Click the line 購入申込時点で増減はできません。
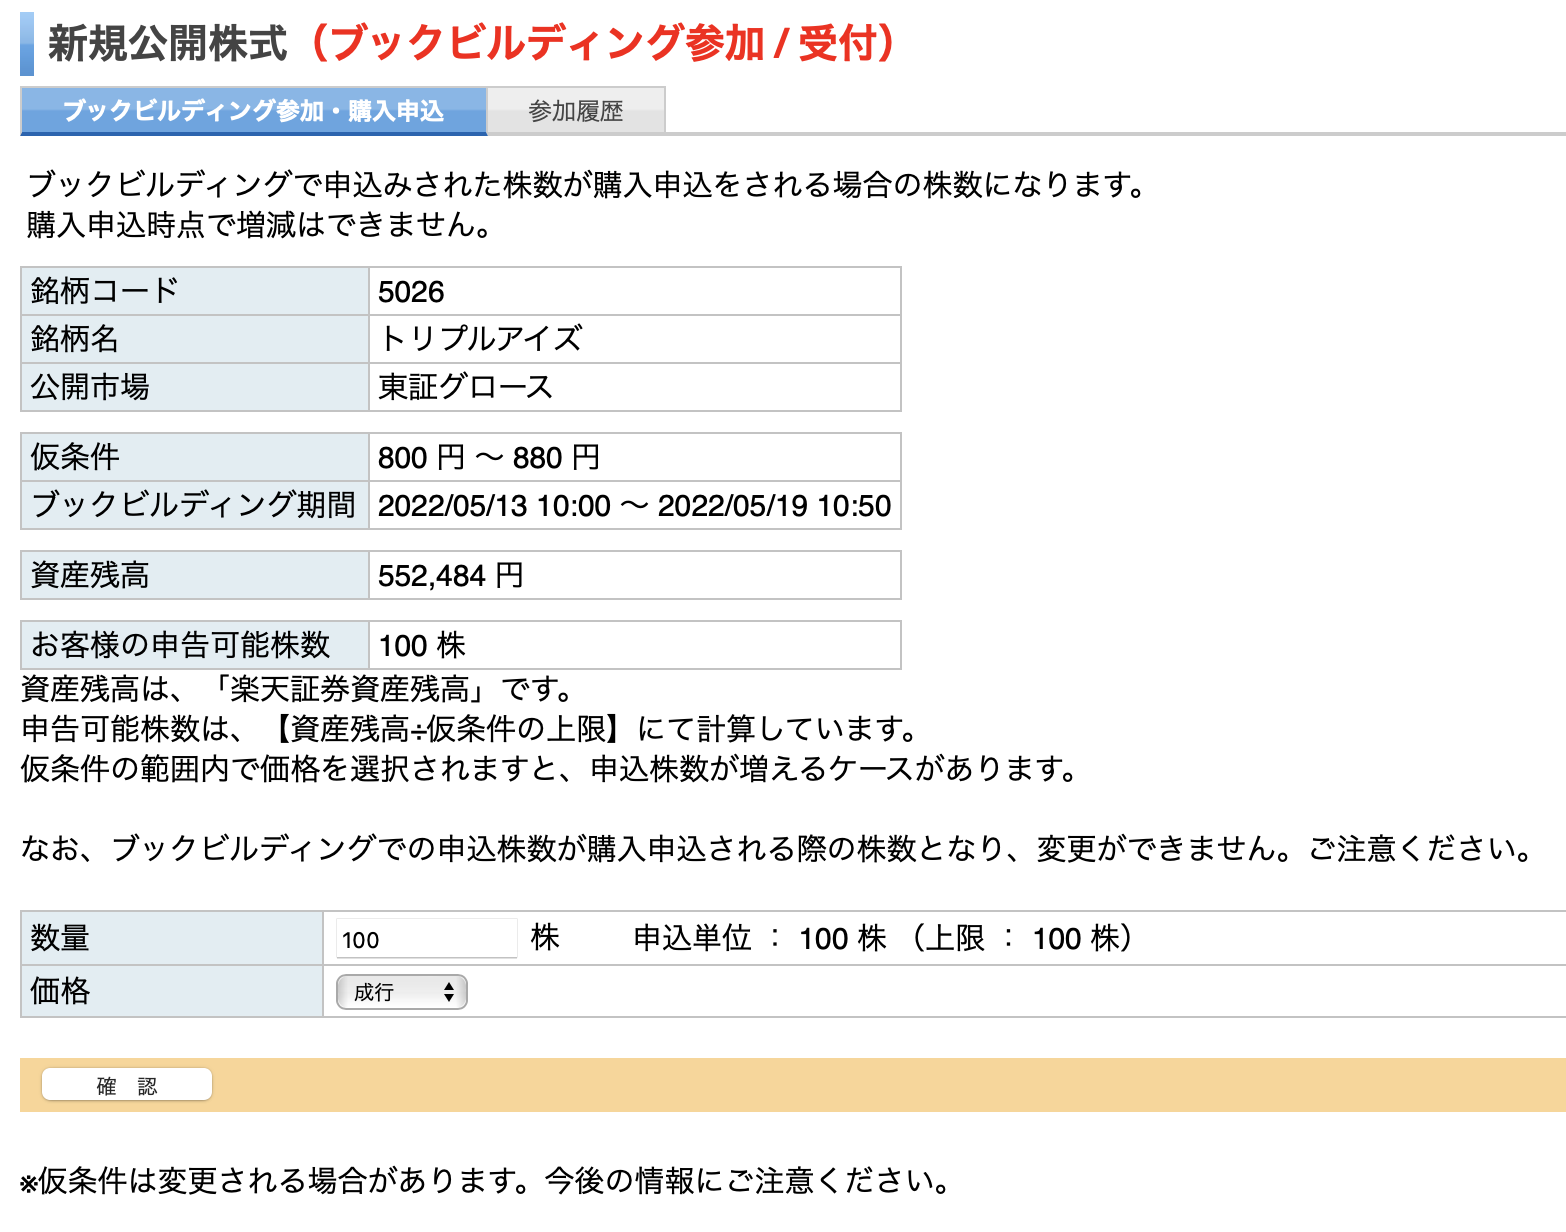1566x1232 pixels. point(260,225)
